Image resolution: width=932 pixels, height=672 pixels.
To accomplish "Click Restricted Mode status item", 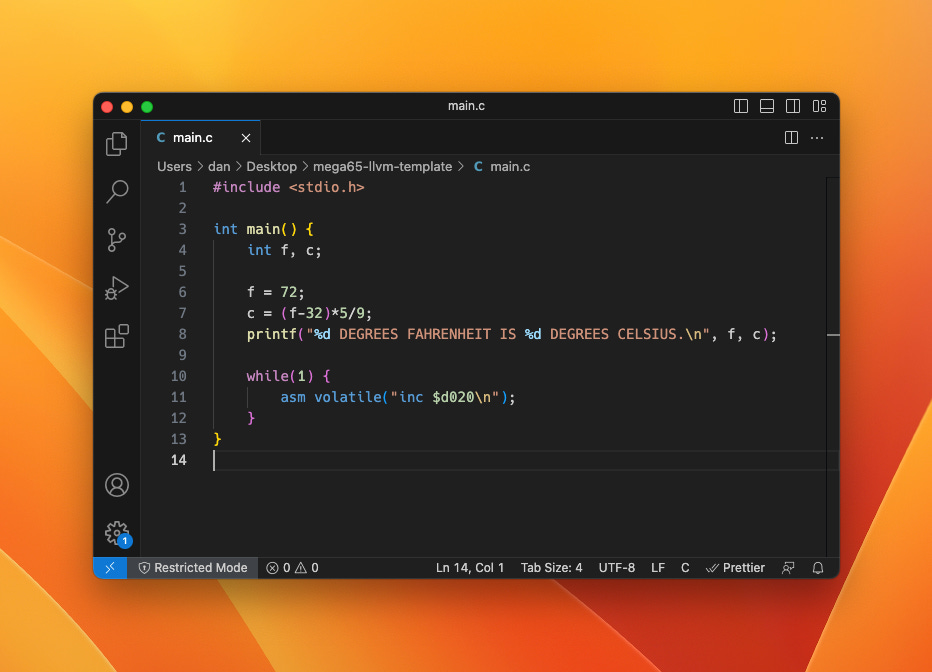I will (x=193, y=568).
